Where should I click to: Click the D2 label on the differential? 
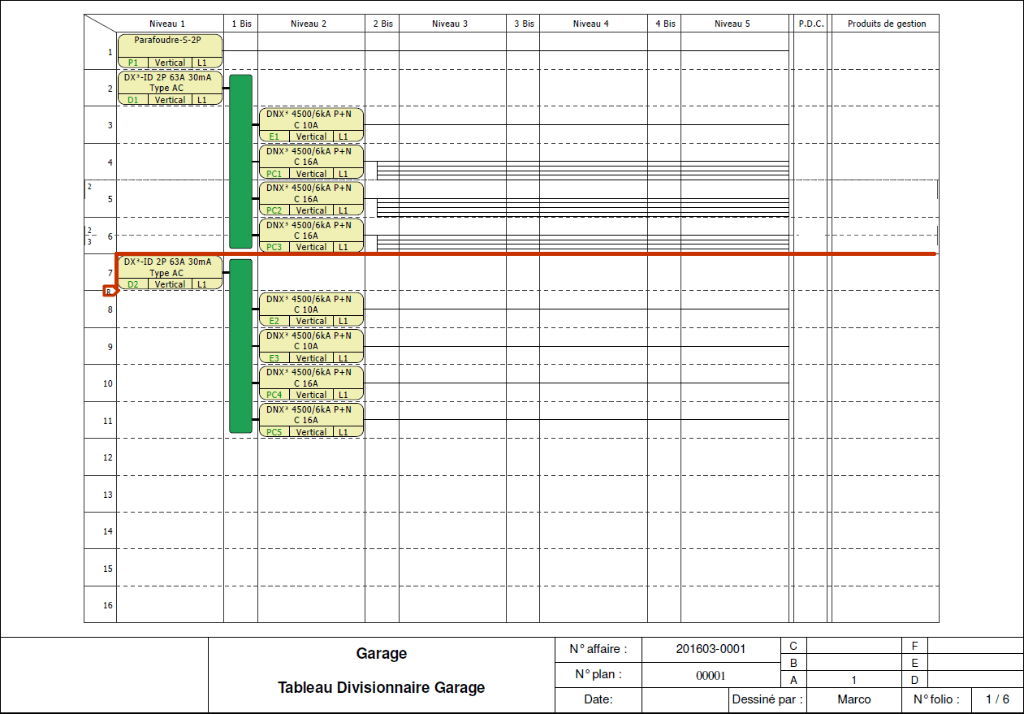[x=133, y=284]
